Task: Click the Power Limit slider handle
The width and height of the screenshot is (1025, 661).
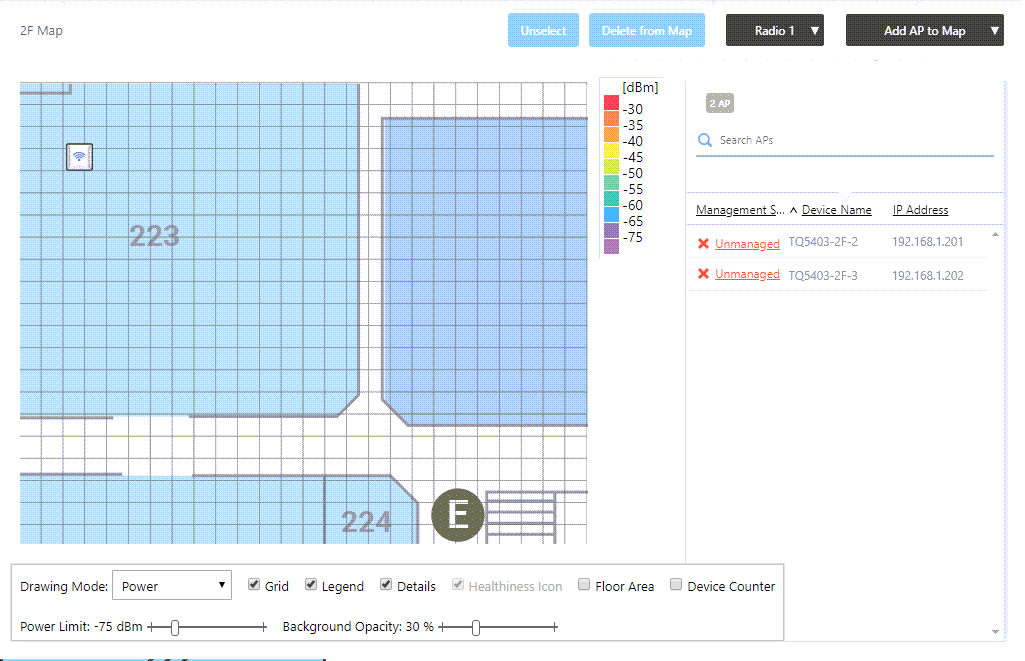Action: [x=175, y=627]
